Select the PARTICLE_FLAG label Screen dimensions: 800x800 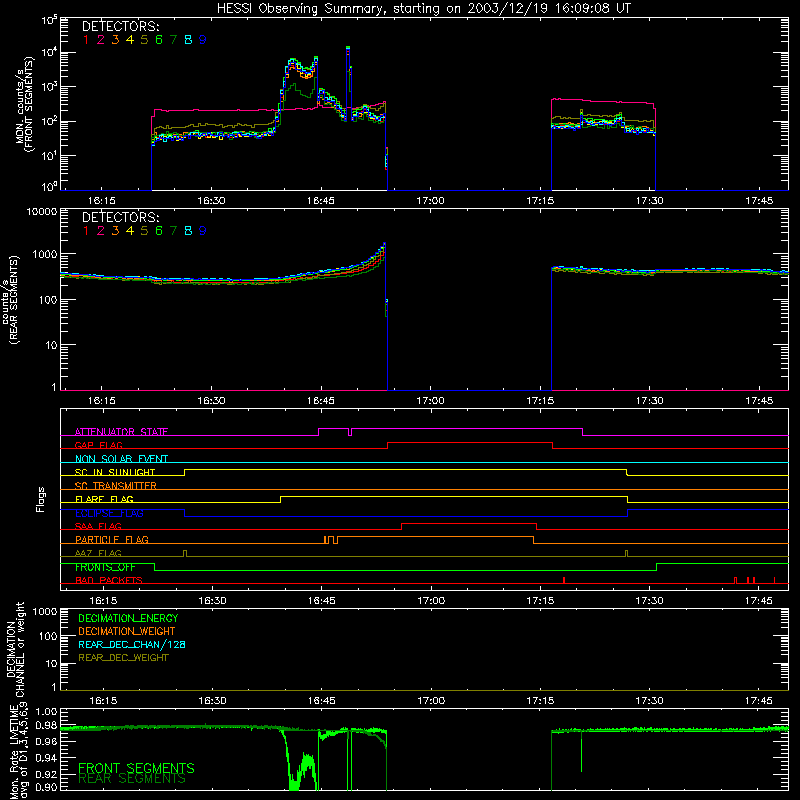click(x=112, y=540)
